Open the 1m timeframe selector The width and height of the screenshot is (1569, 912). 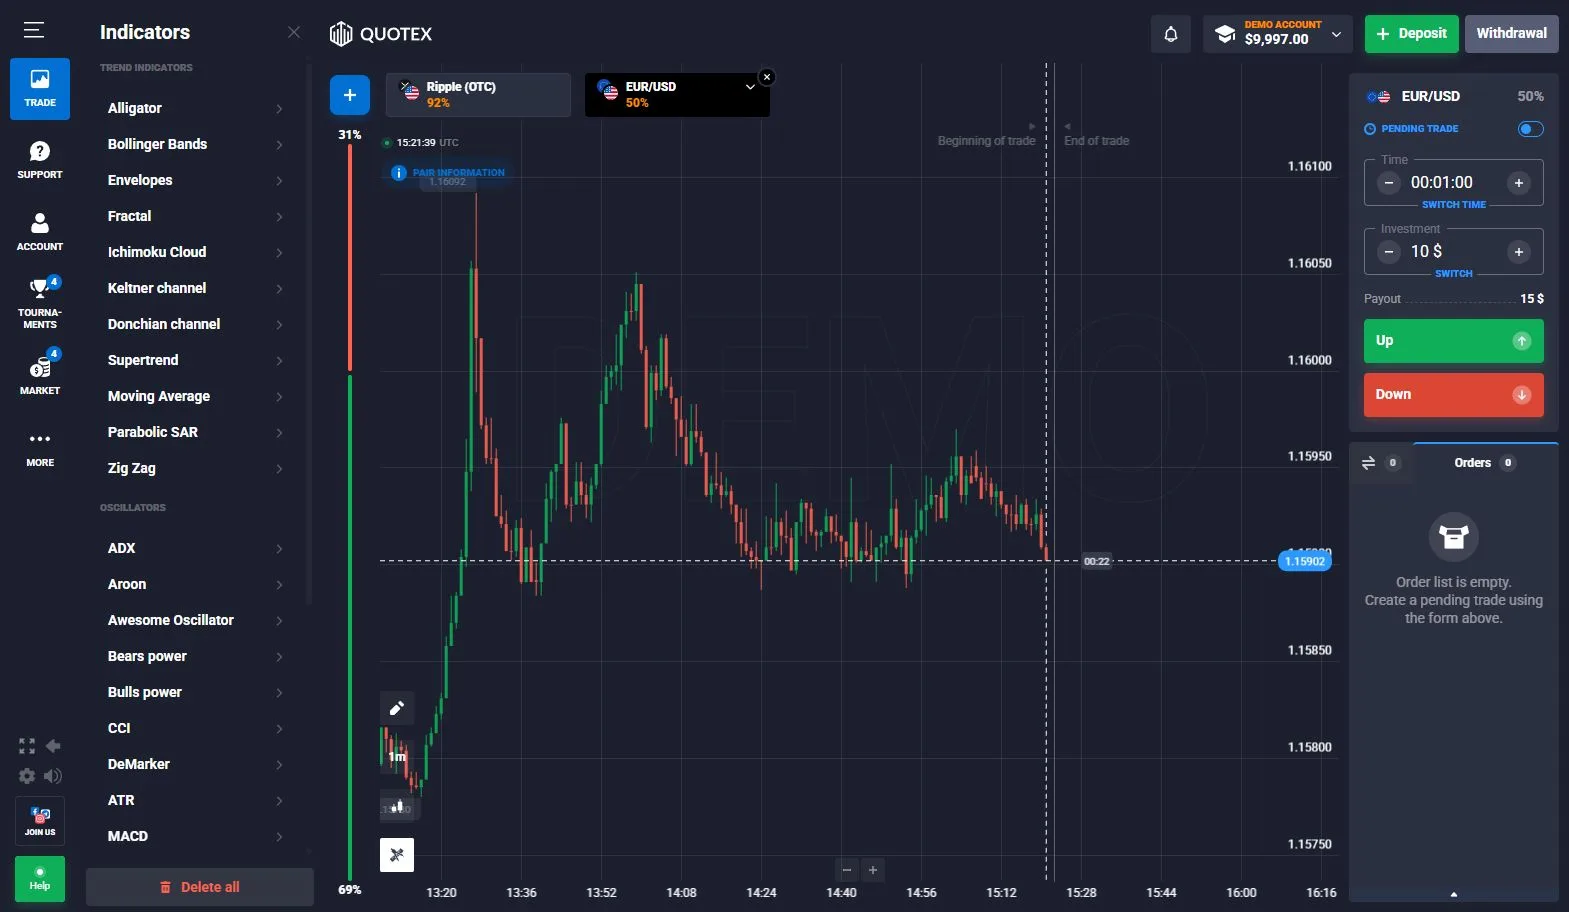397,757
